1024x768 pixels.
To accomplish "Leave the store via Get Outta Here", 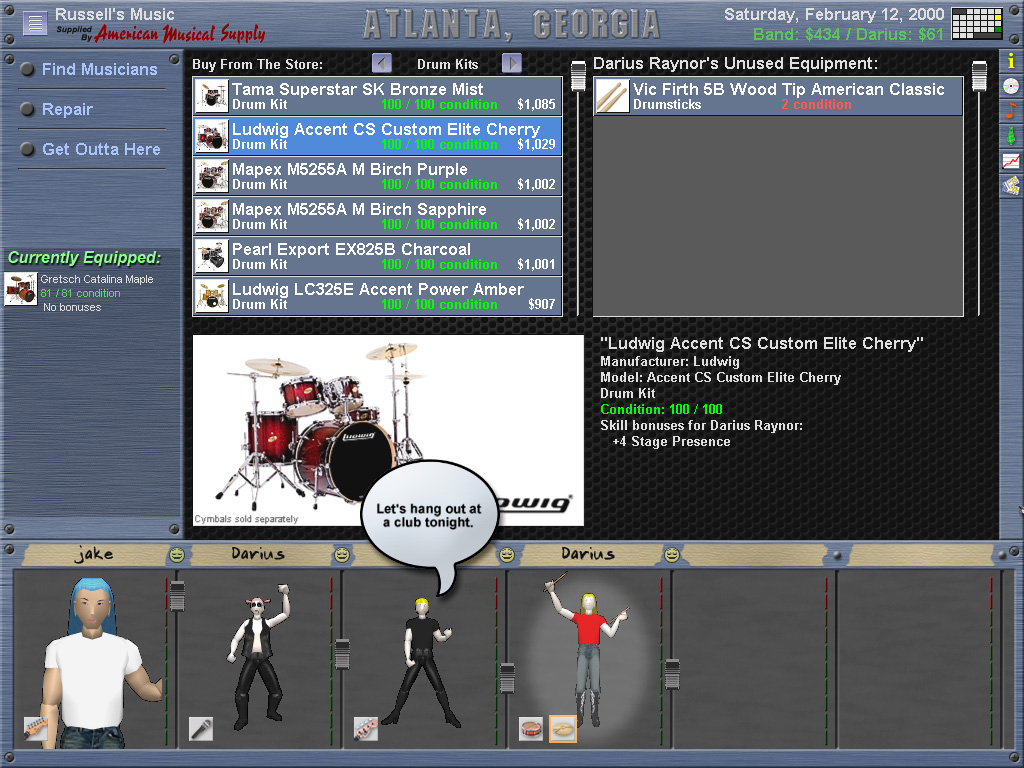I will tap(101, 149).
